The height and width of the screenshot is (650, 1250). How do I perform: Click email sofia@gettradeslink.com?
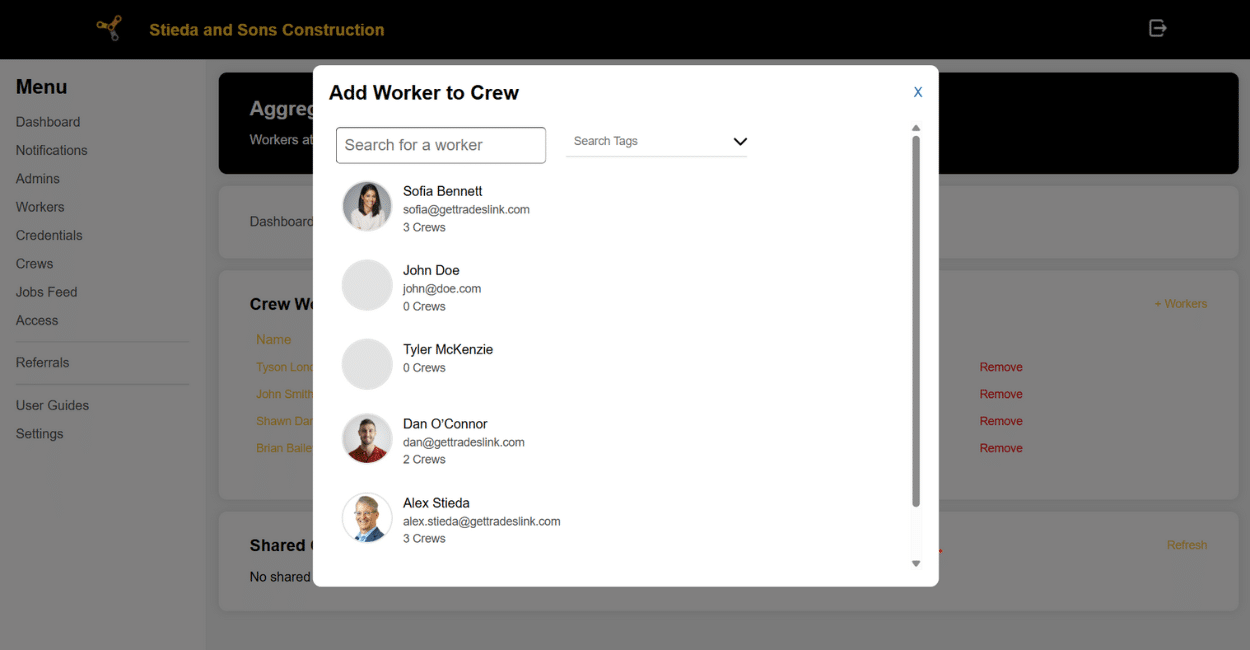point(466,210)
